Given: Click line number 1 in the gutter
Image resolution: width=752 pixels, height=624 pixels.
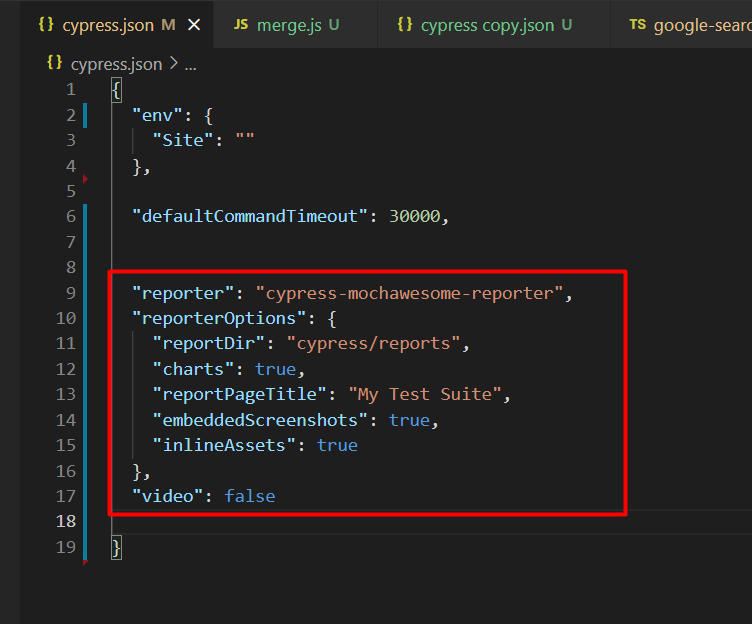Looking at the screenshot, I should [x=71, y=90].
